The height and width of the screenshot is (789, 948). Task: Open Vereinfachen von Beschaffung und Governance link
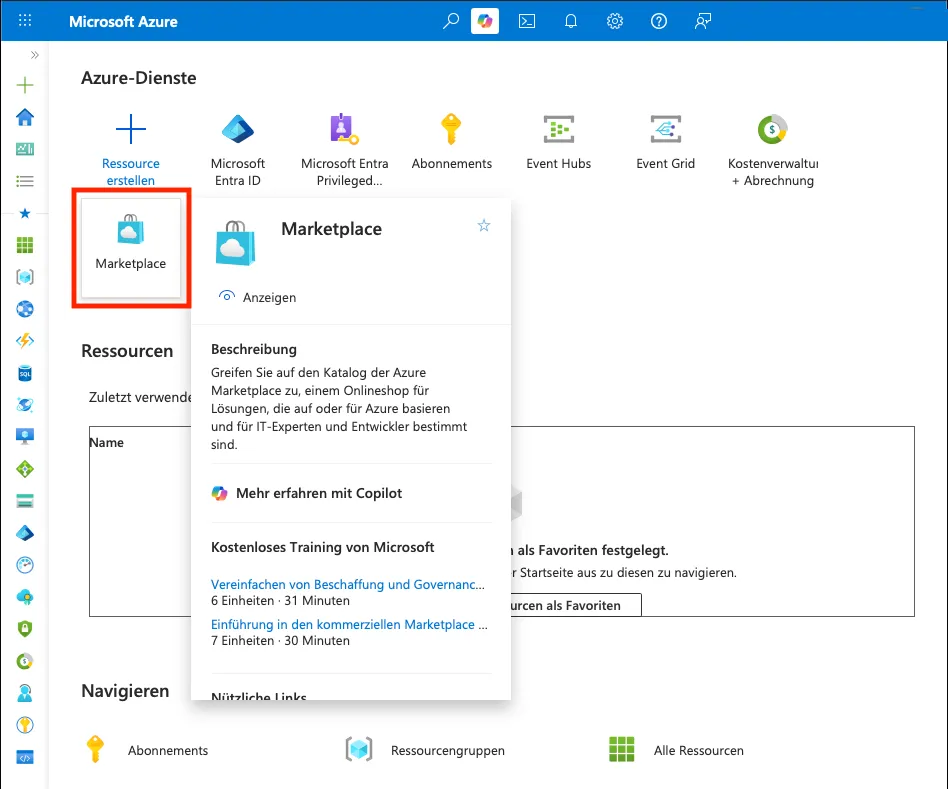(348, 585)
